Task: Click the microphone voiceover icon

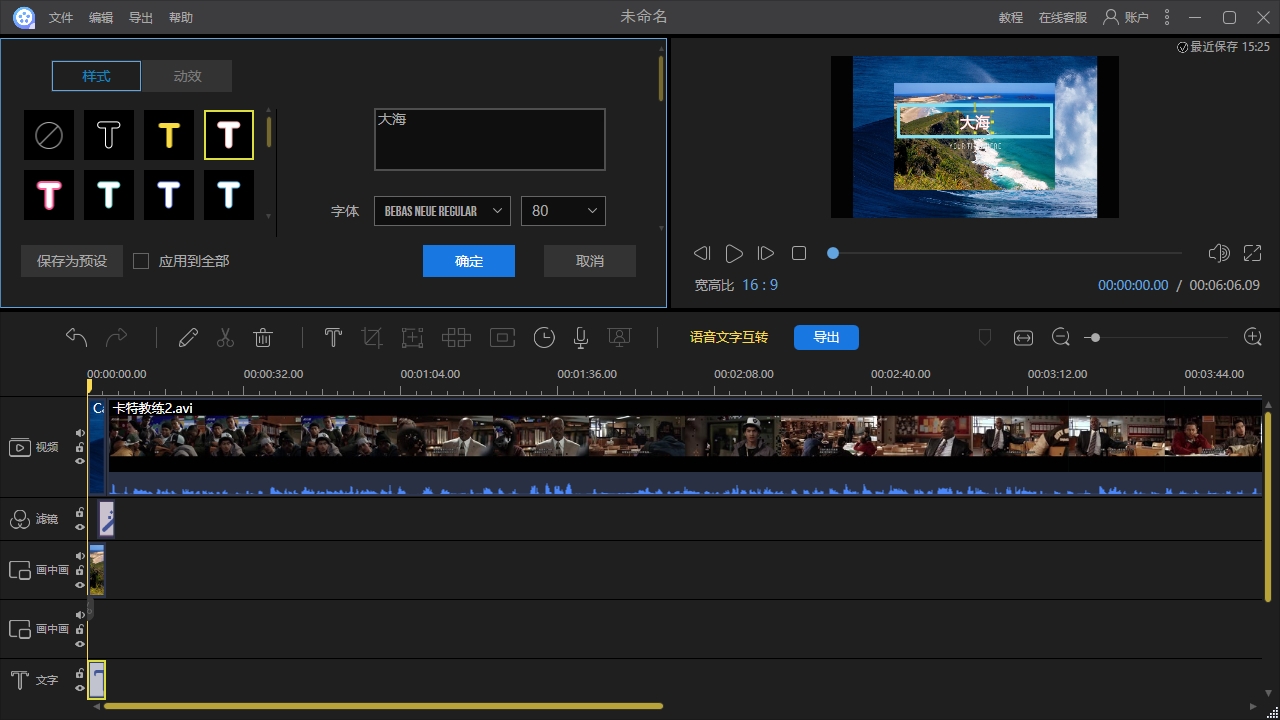Action: (580, 338)
